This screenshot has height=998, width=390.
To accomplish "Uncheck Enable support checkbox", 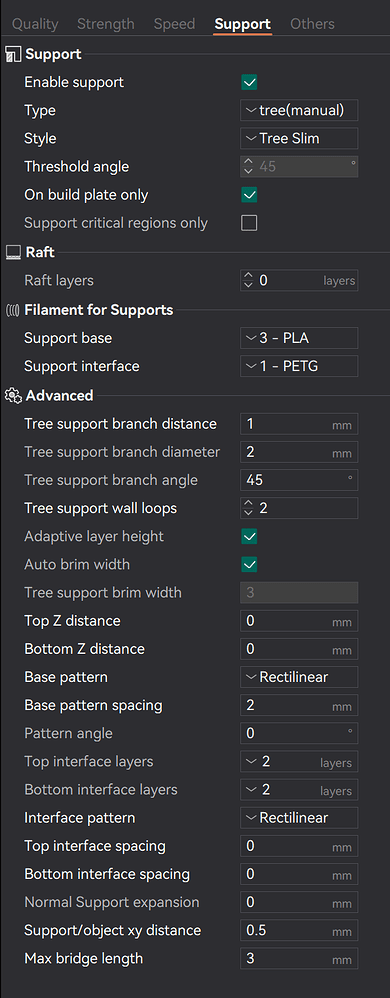I will (x=249, y=83).
